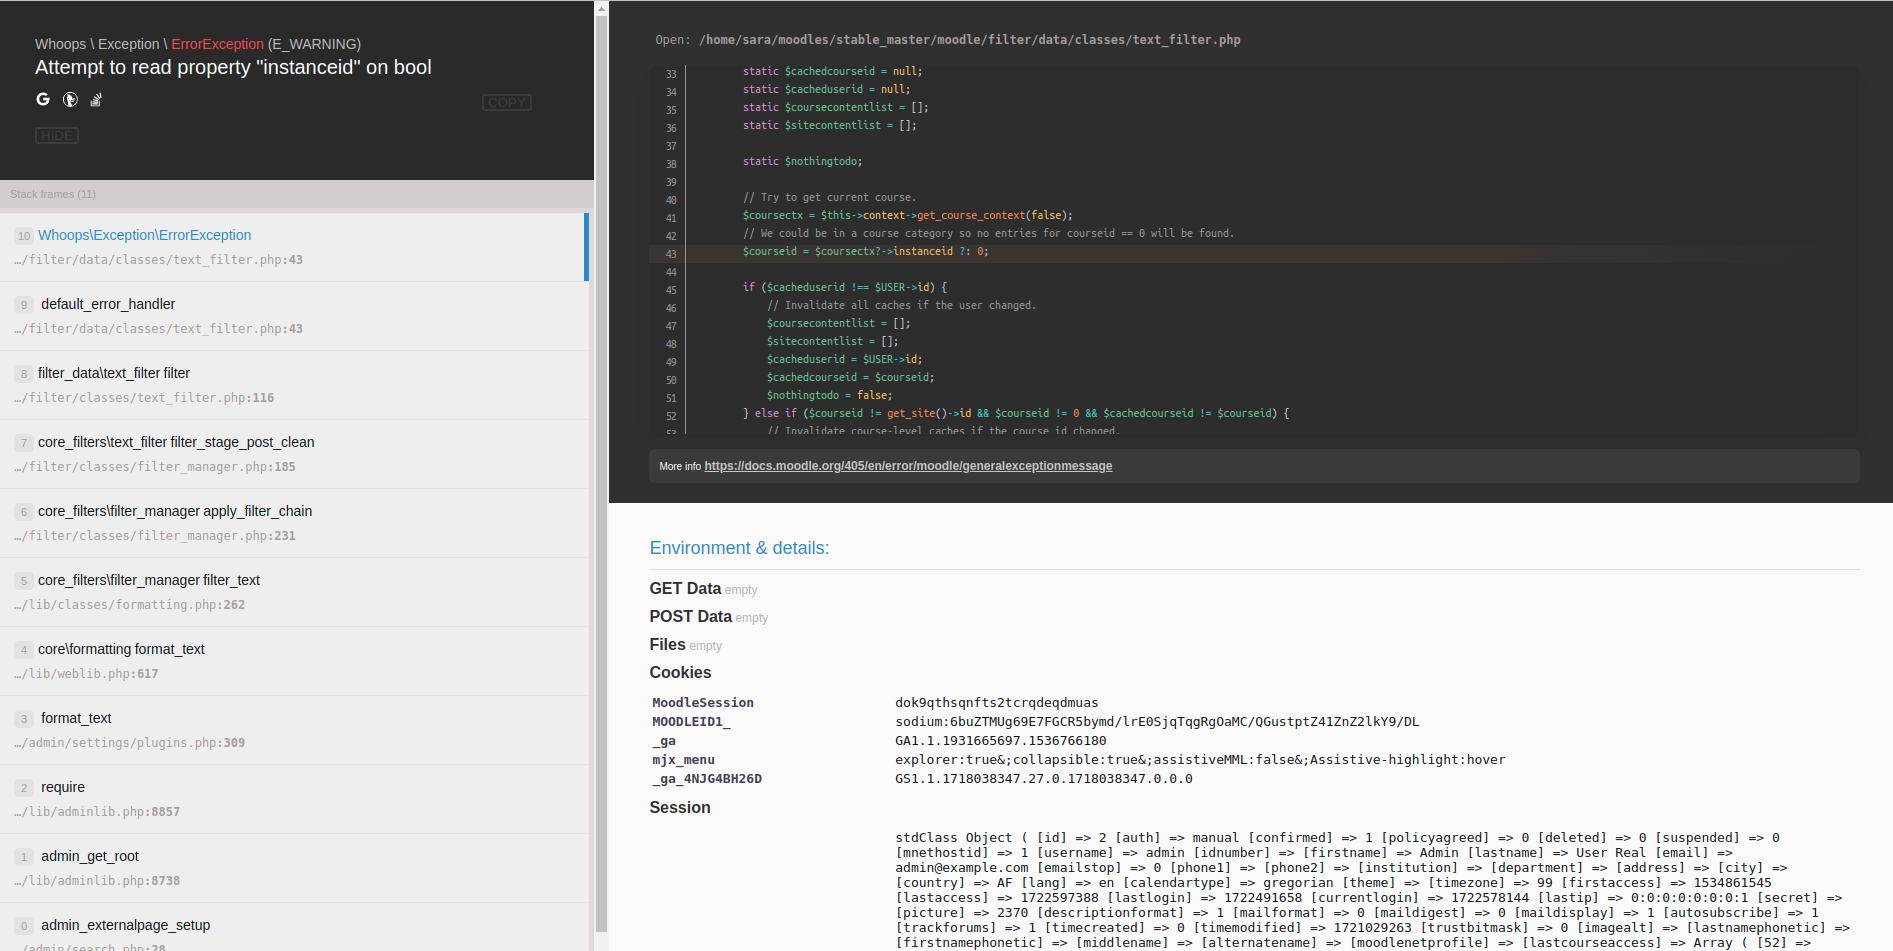Click frame 2 path adminlib.php:8857

coord(97,812)
